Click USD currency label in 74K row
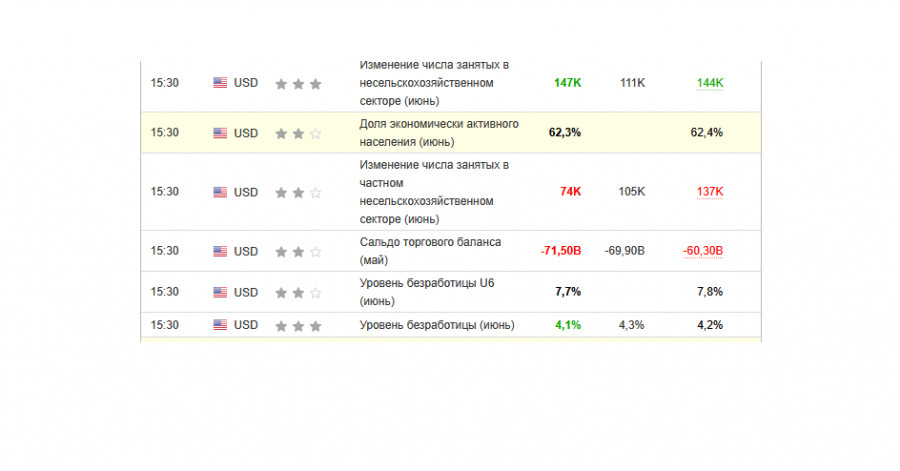The image size is (900, 471). (x=246, y=192)
